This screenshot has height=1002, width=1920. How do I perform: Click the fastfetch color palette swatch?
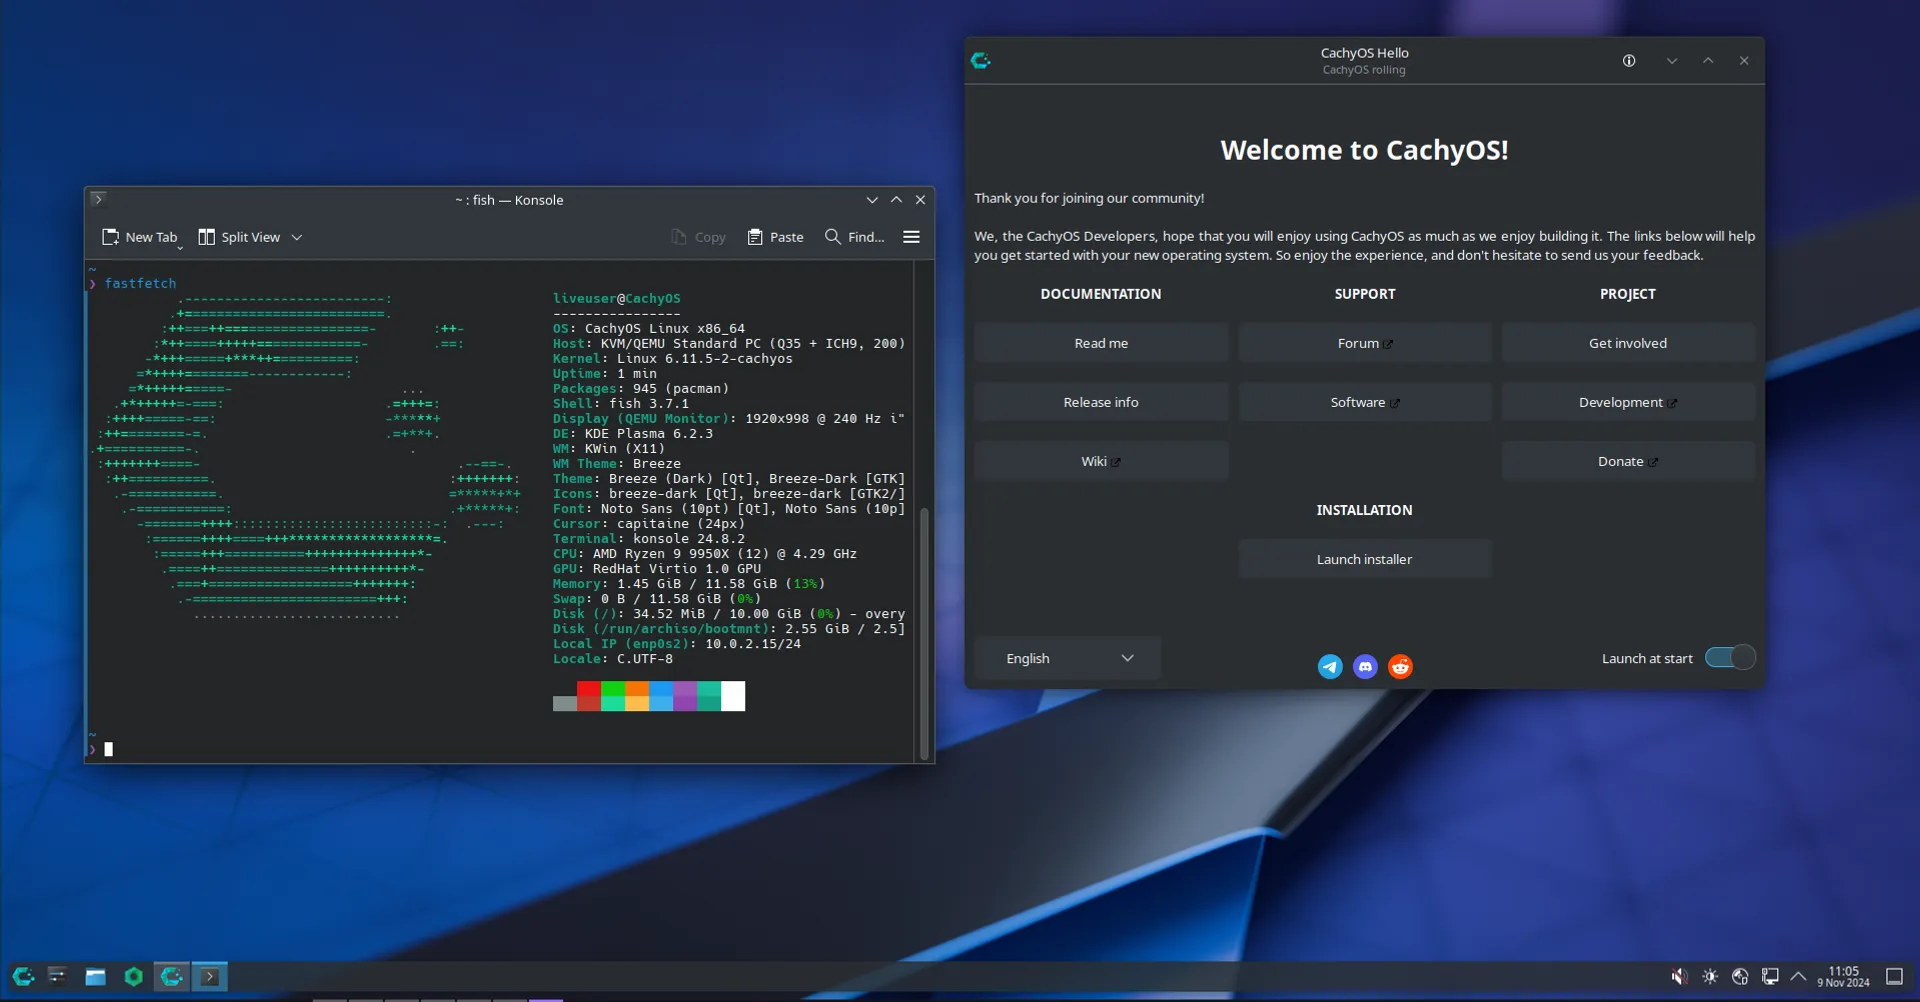pyautogui.click(x=649, y=696)
